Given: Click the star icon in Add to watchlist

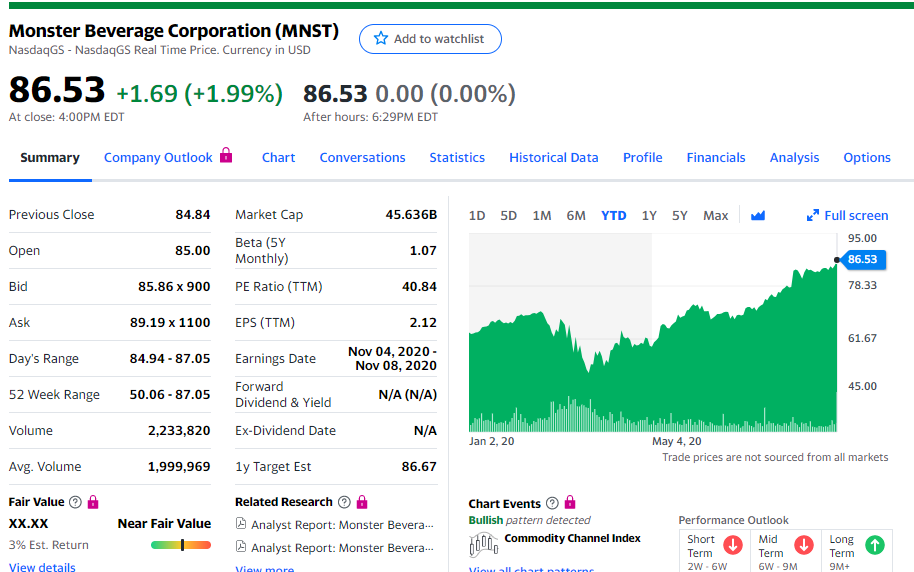Looking at the screenshot, I should point(380,39).
